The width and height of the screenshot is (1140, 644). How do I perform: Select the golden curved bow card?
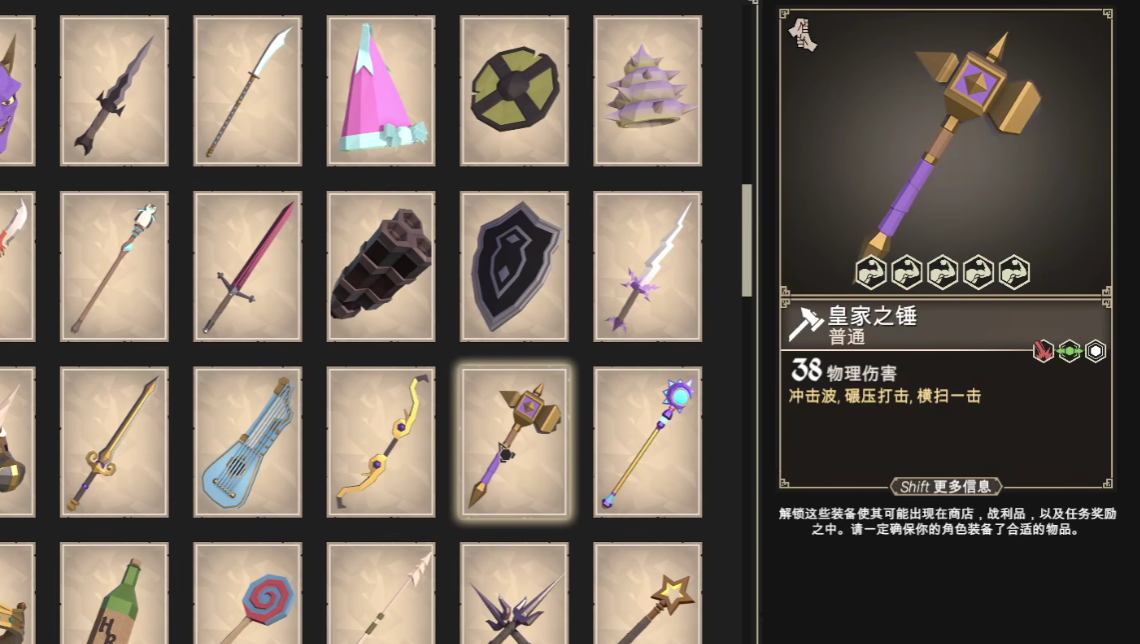tap(381, 442)
